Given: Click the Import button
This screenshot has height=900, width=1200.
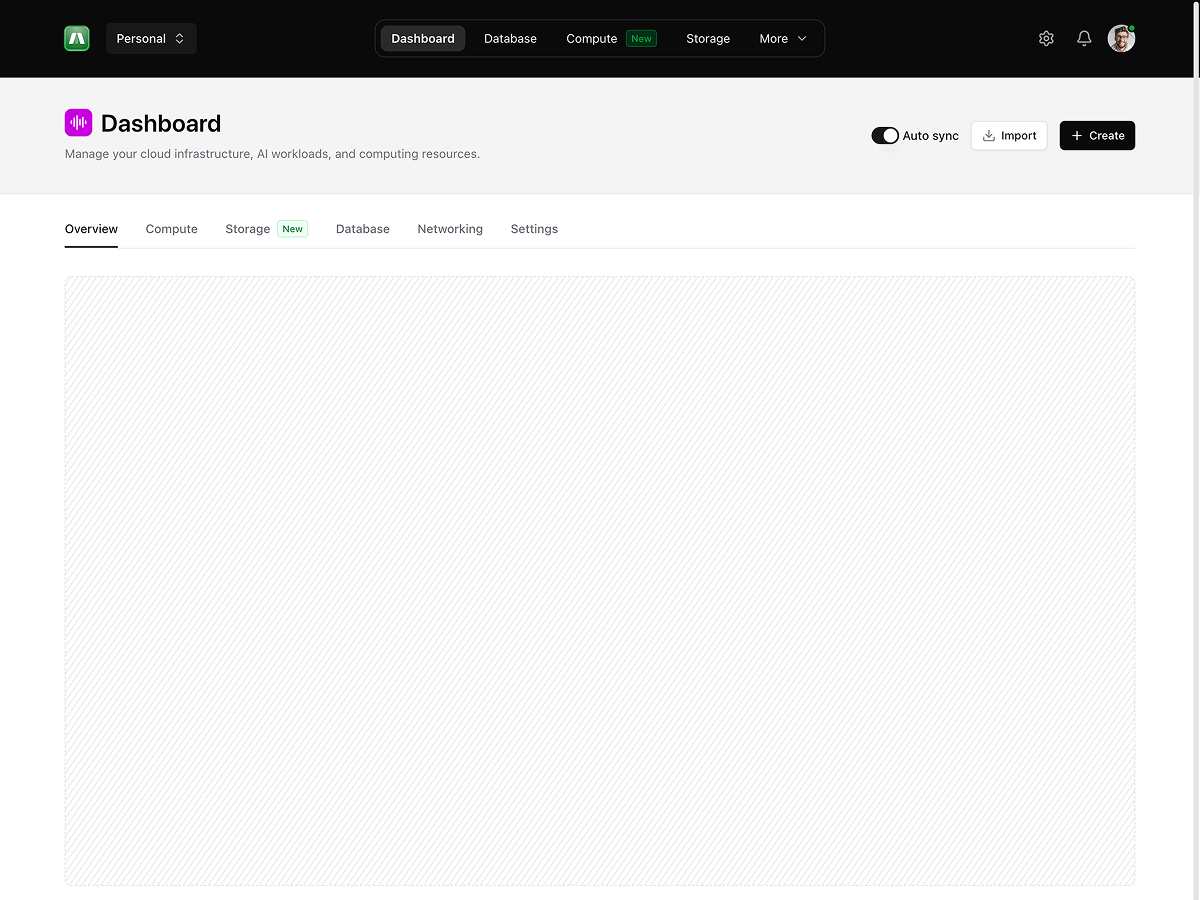Looking at the screenshot, I should pyautogui.click(x=1008, y=136).
